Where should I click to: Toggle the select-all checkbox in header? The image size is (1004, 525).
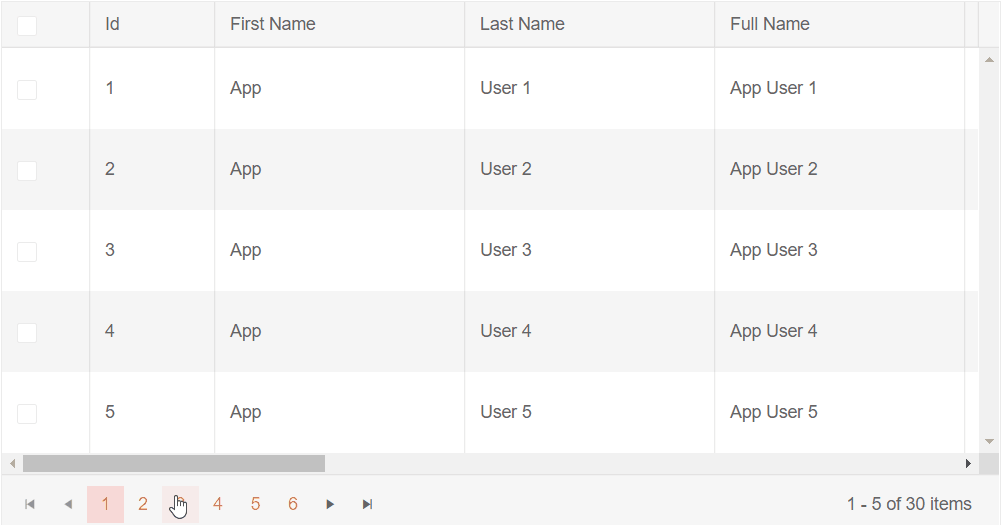[x=27, y=25]
